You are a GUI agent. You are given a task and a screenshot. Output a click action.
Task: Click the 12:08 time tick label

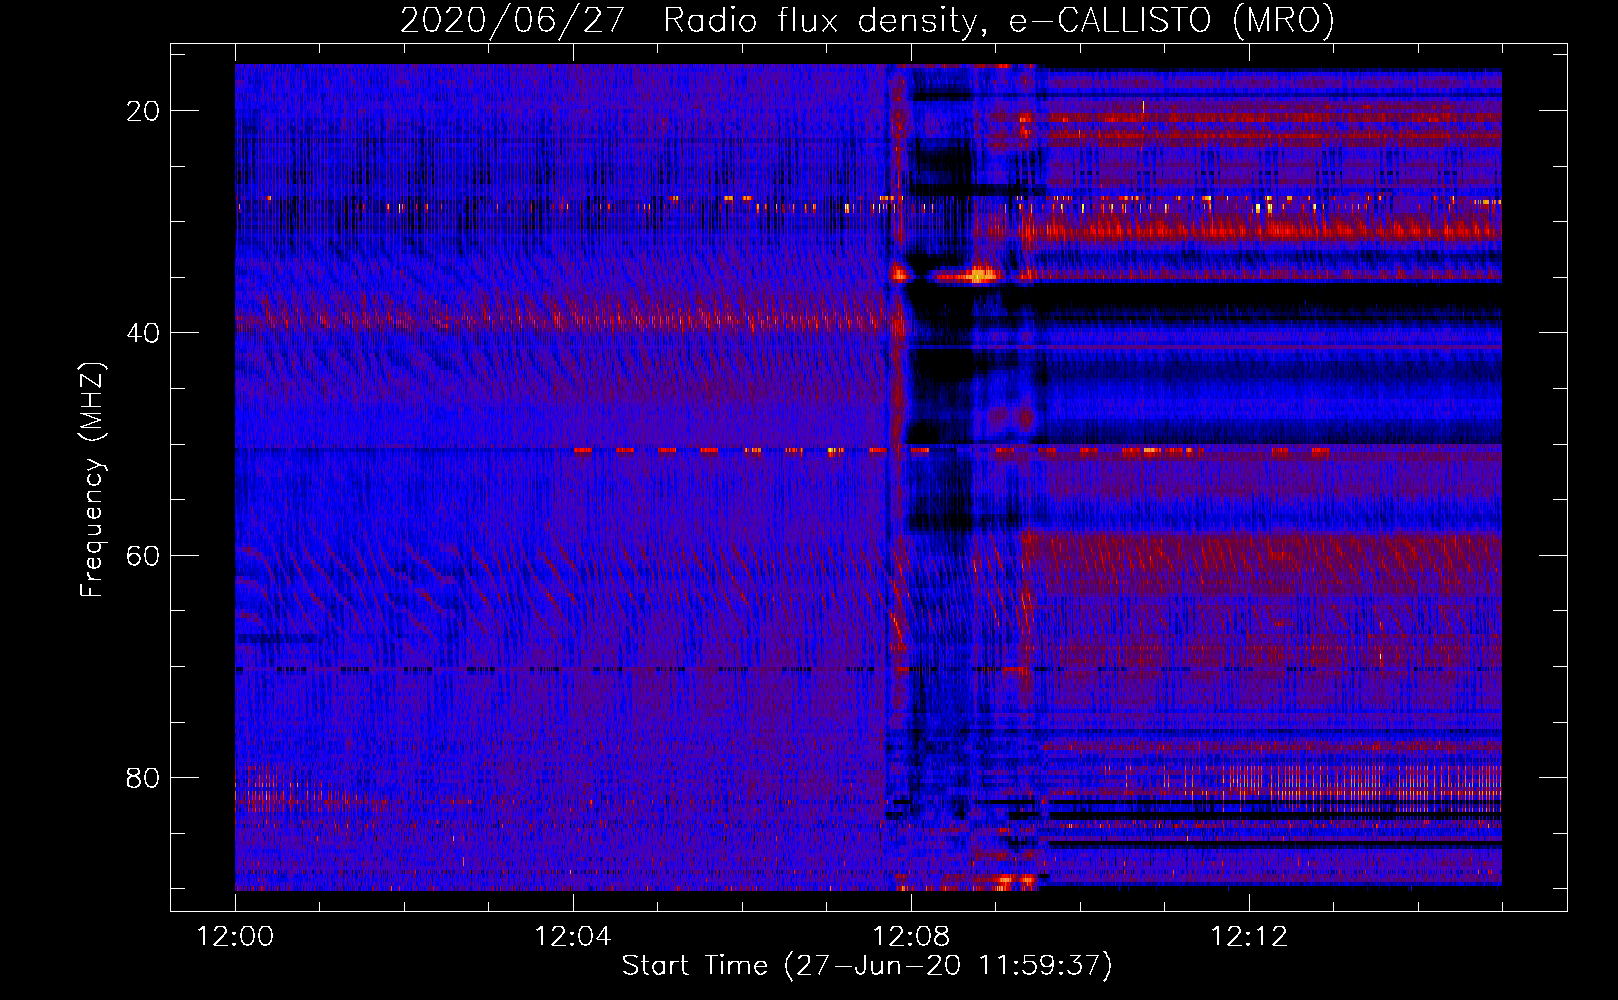pyautogui.click(x=911, y=937)
